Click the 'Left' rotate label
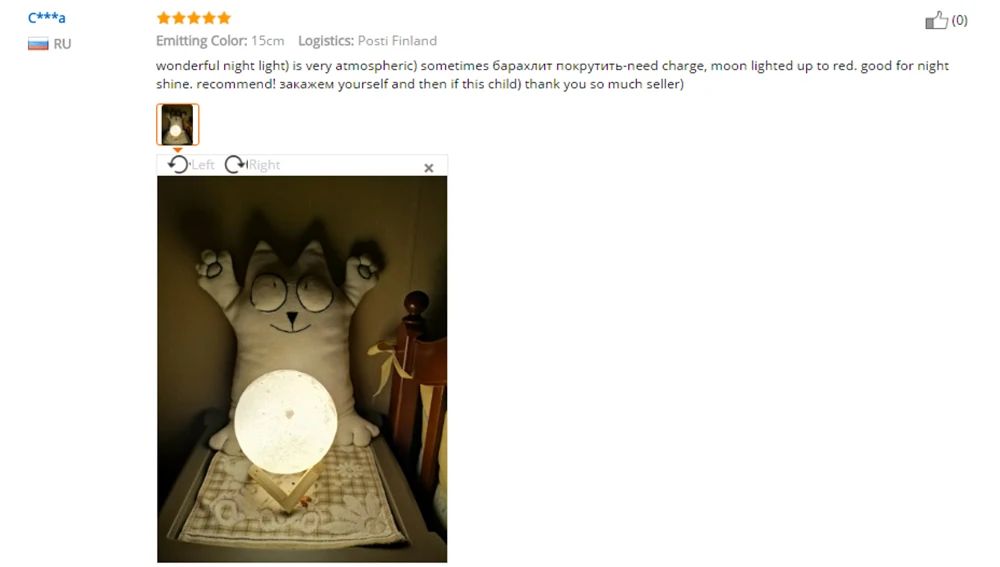The height and width of the screenshot is (567, 1000). click(x=203, y=165)
